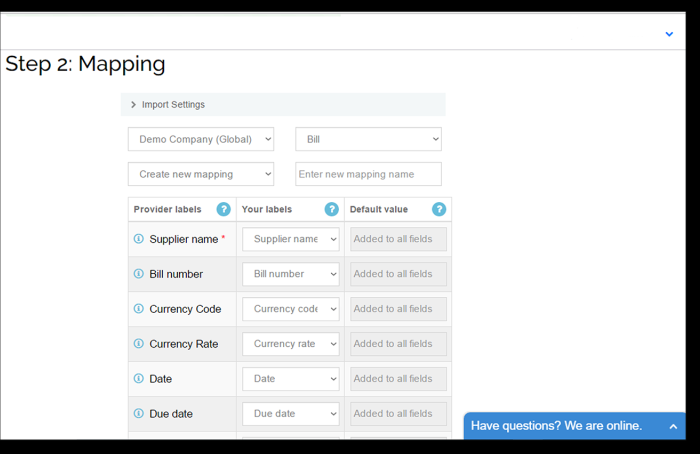
Task: Click info icon next to Date row
Action: coord(139,379)
